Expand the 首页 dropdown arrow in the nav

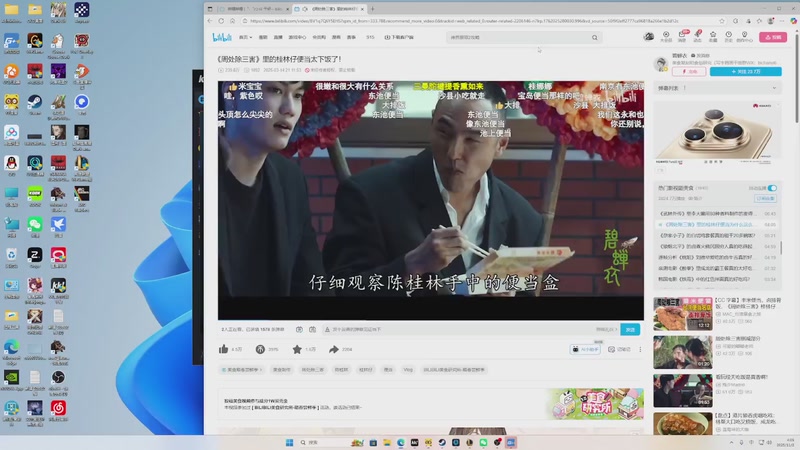(251, 37)
